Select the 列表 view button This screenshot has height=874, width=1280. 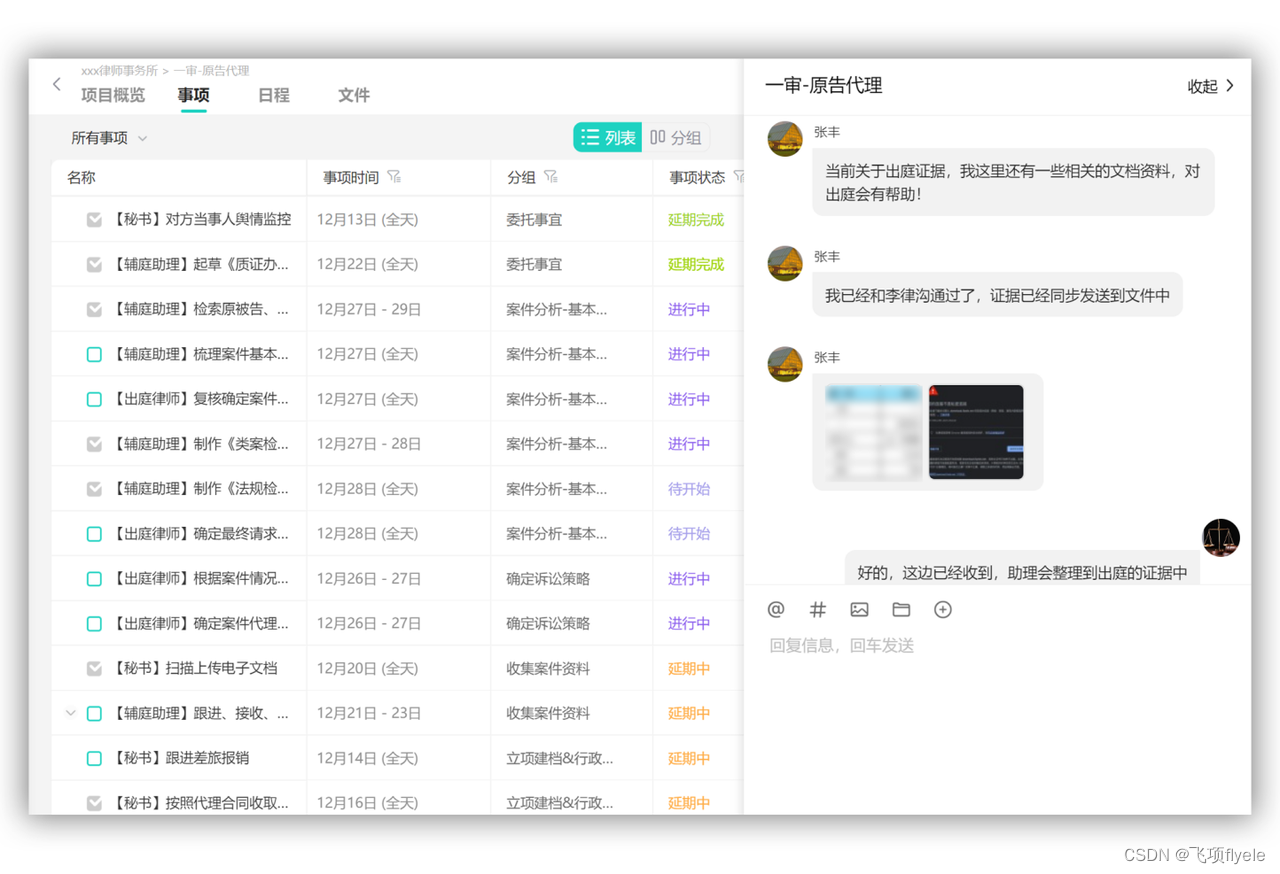(x=608, y=138)
